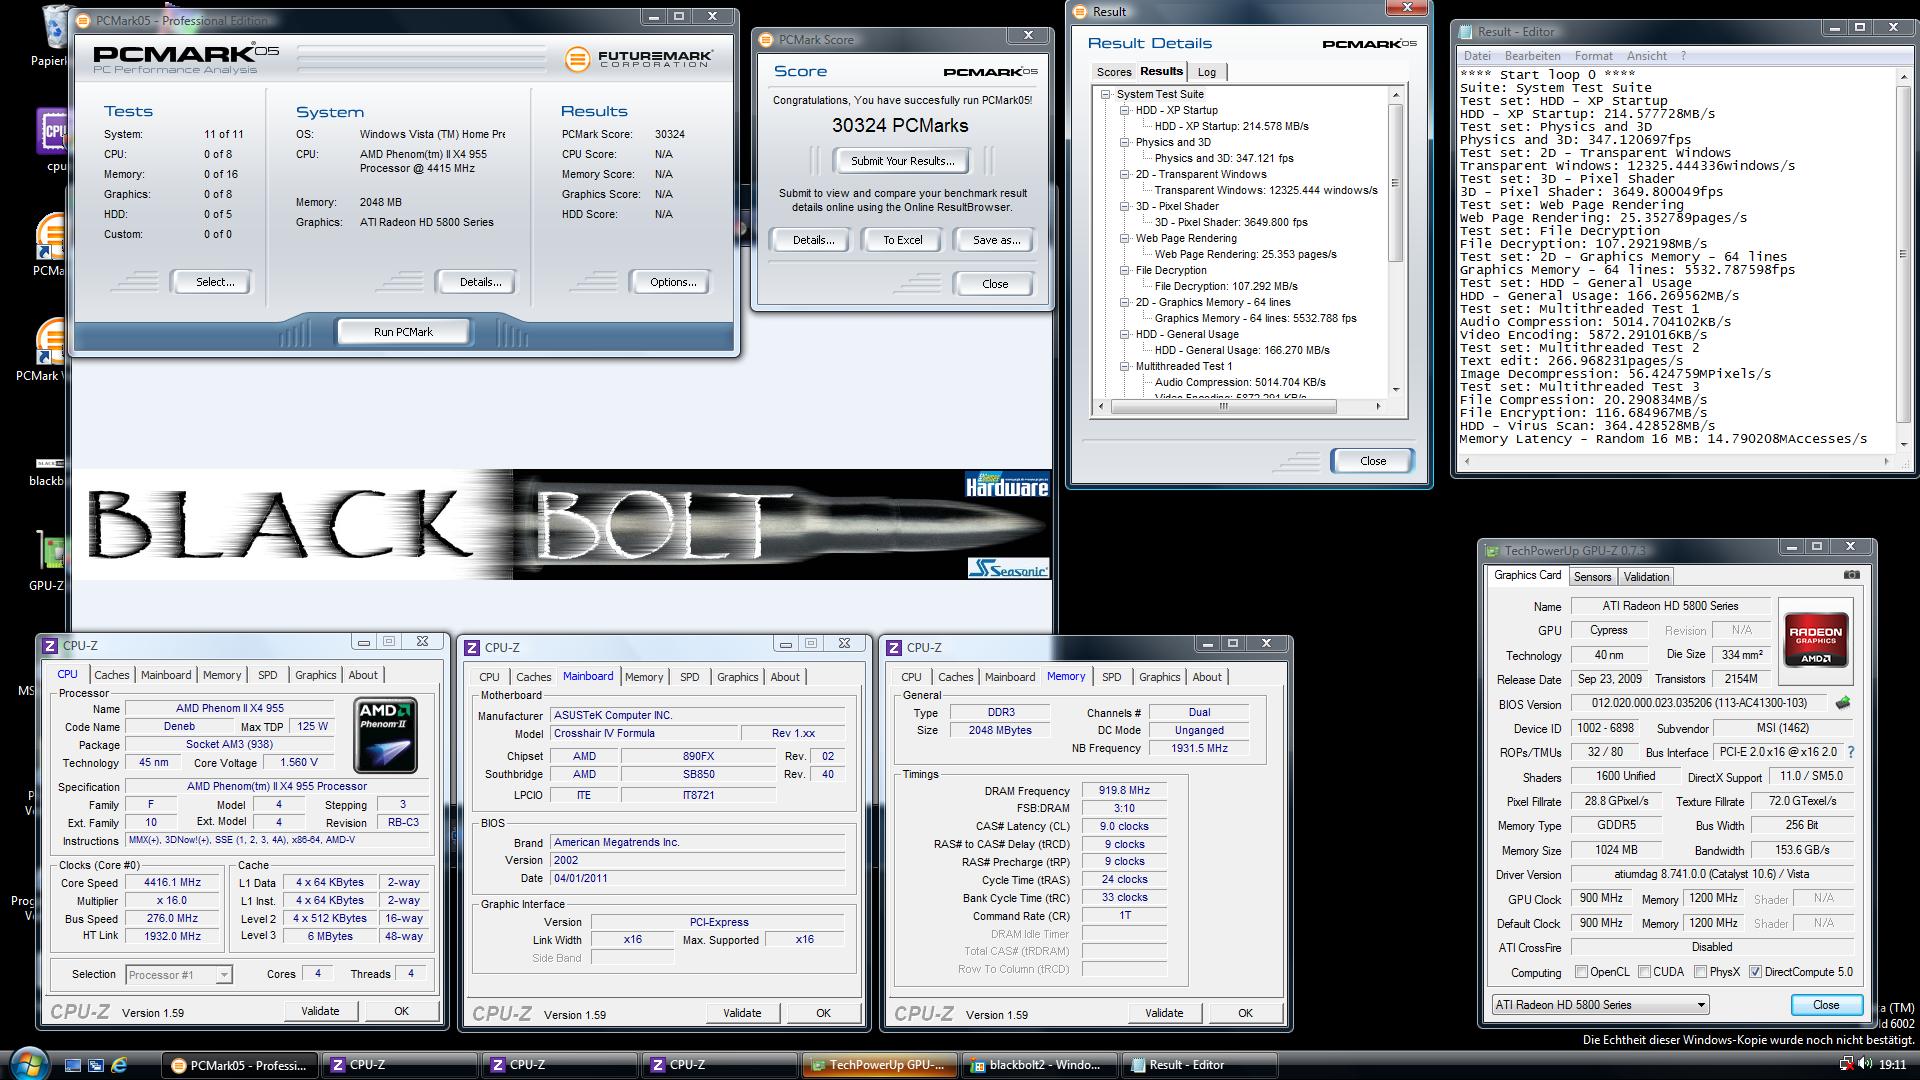Click the TechPowerUp GPU-Z taskbar button

(879, 1065)
